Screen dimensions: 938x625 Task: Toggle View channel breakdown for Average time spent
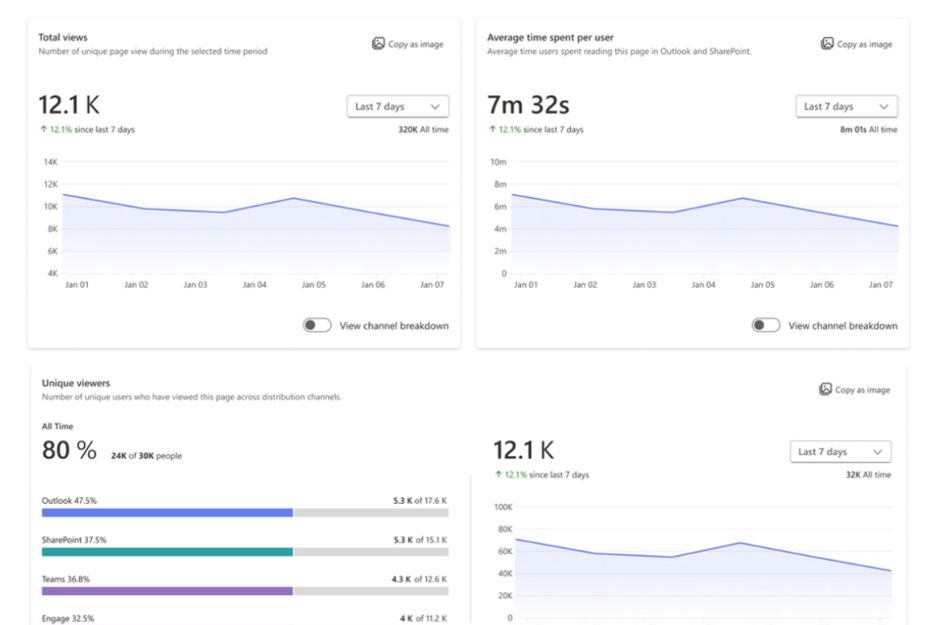click(x=766, y=325)
